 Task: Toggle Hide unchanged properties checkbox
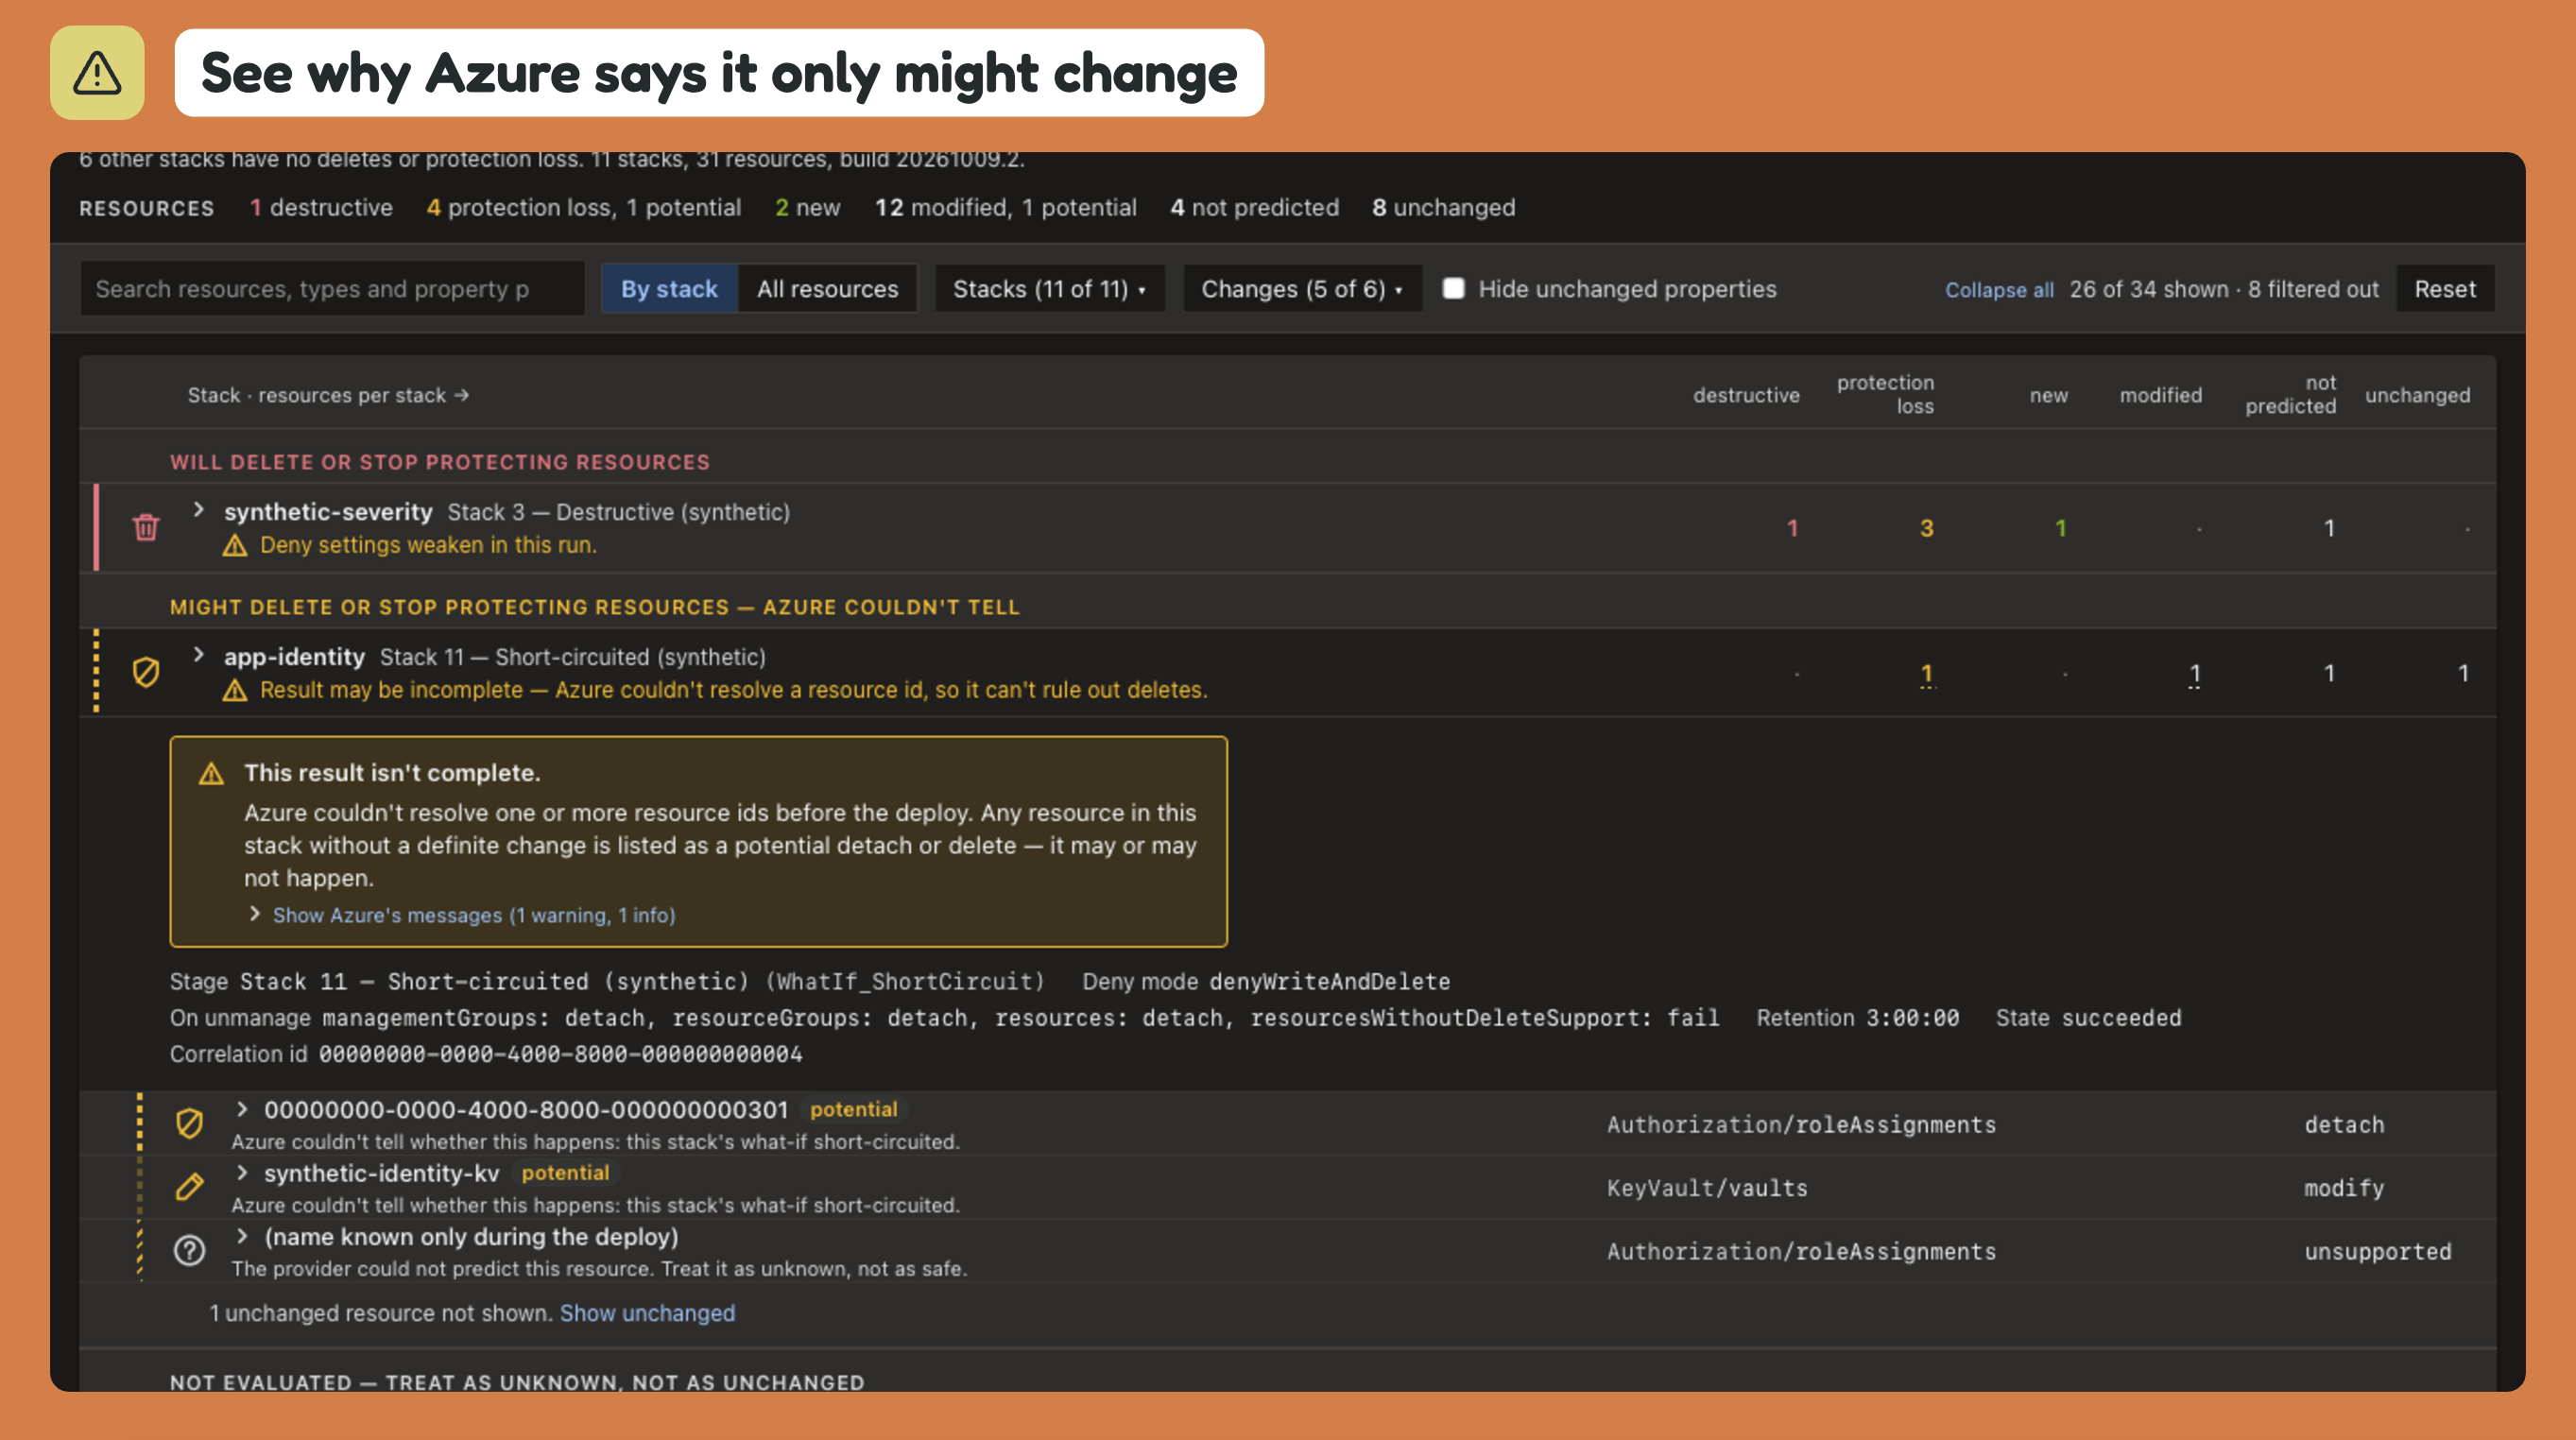(x=1454, y=288)
